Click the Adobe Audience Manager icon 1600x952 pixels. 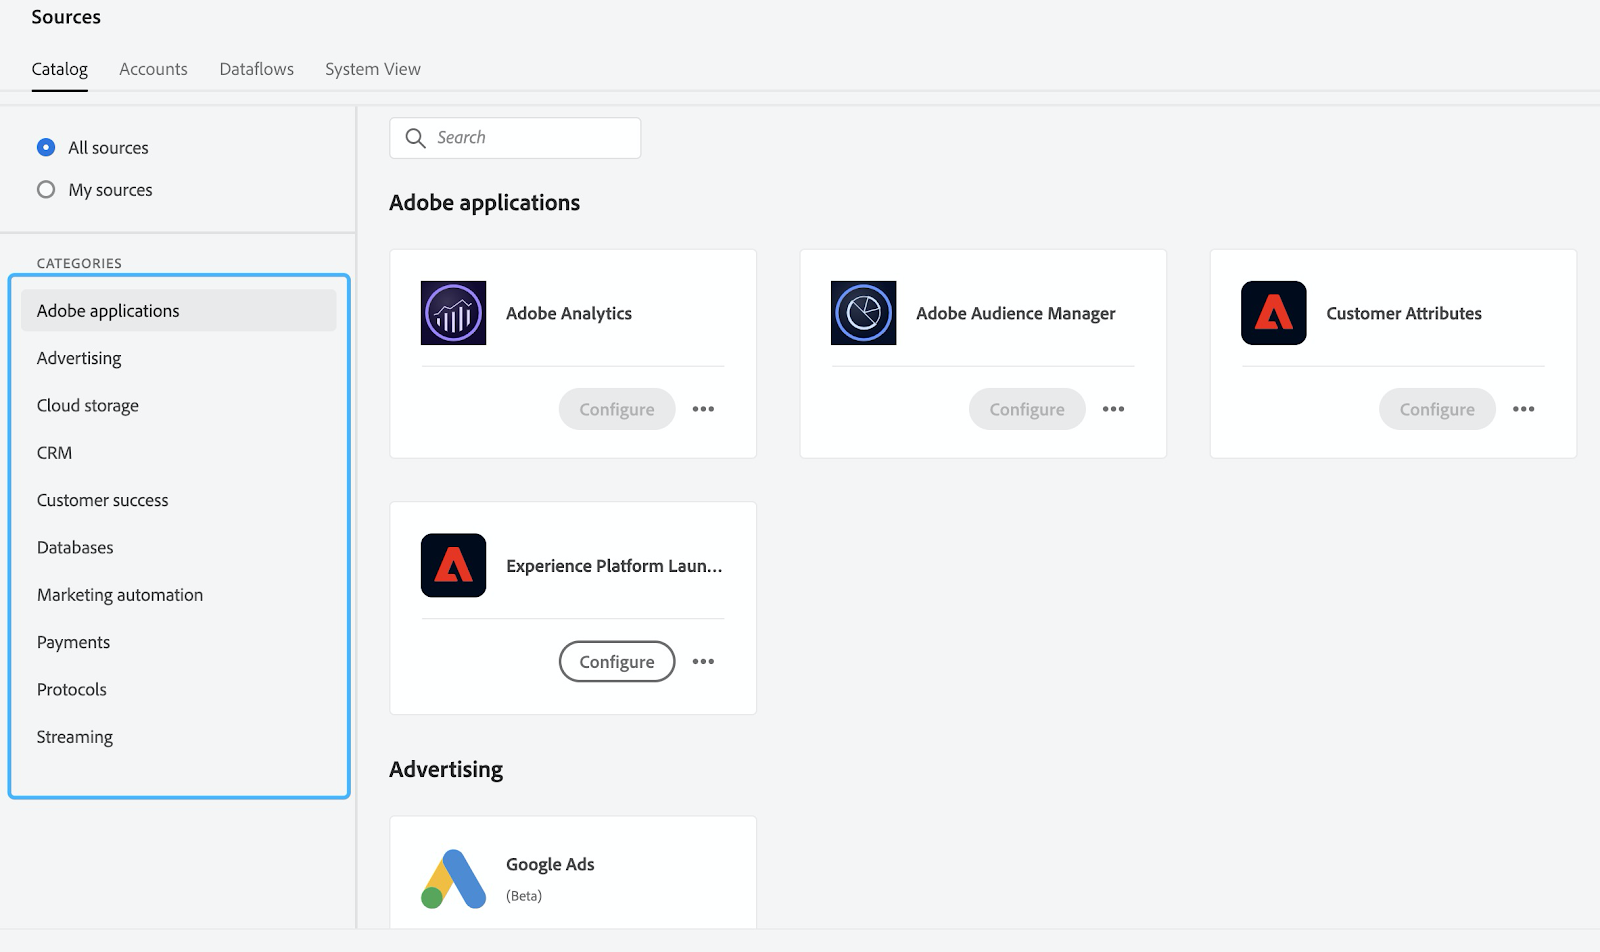point(863,313)
